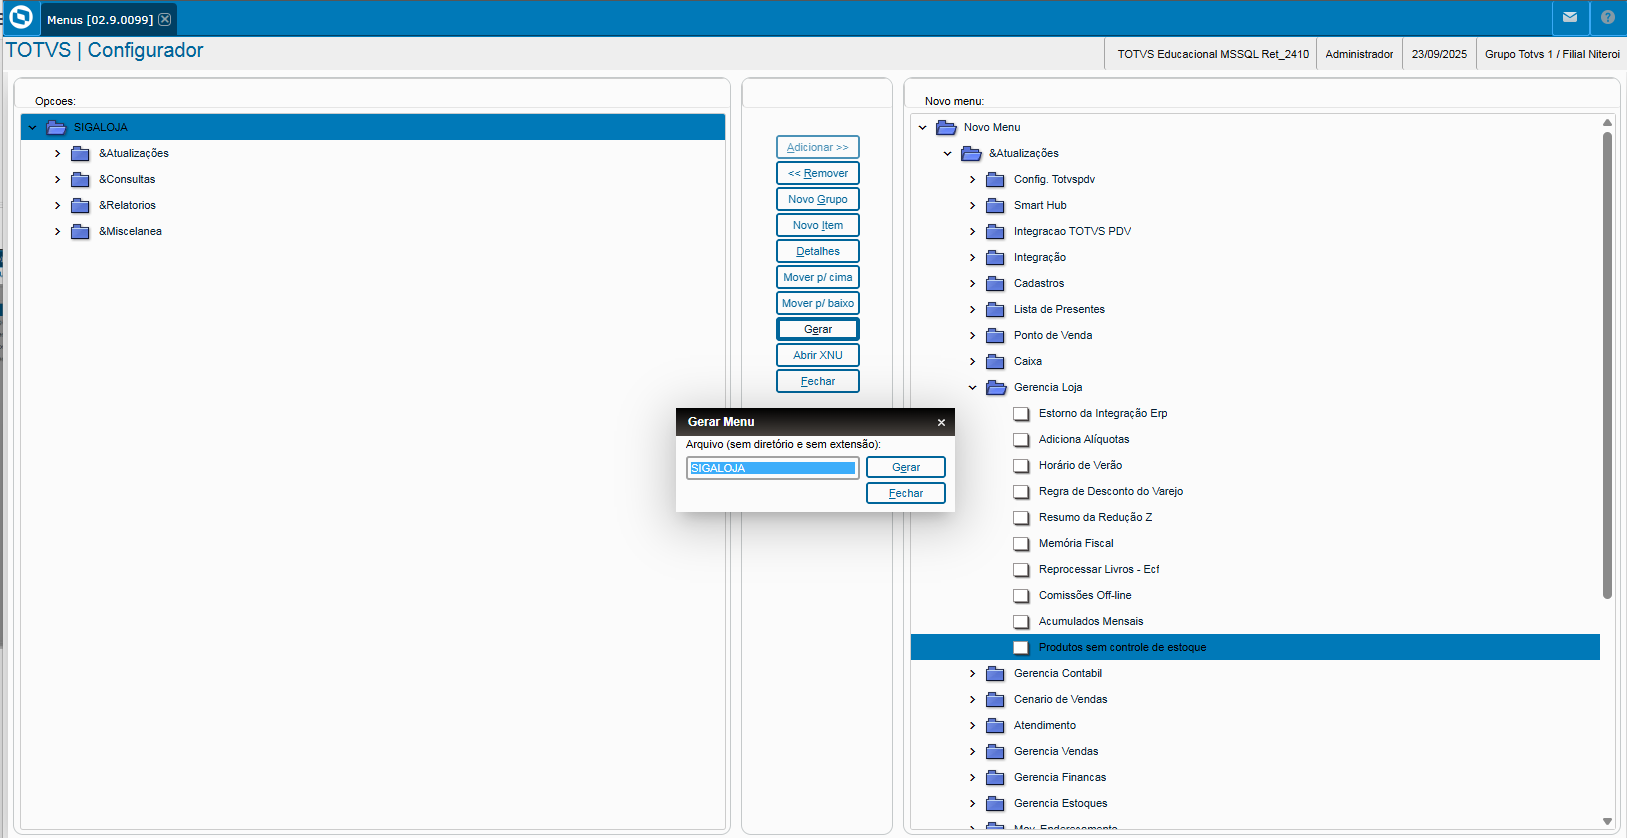Click the Adicionar >> button

coord(818,147)
